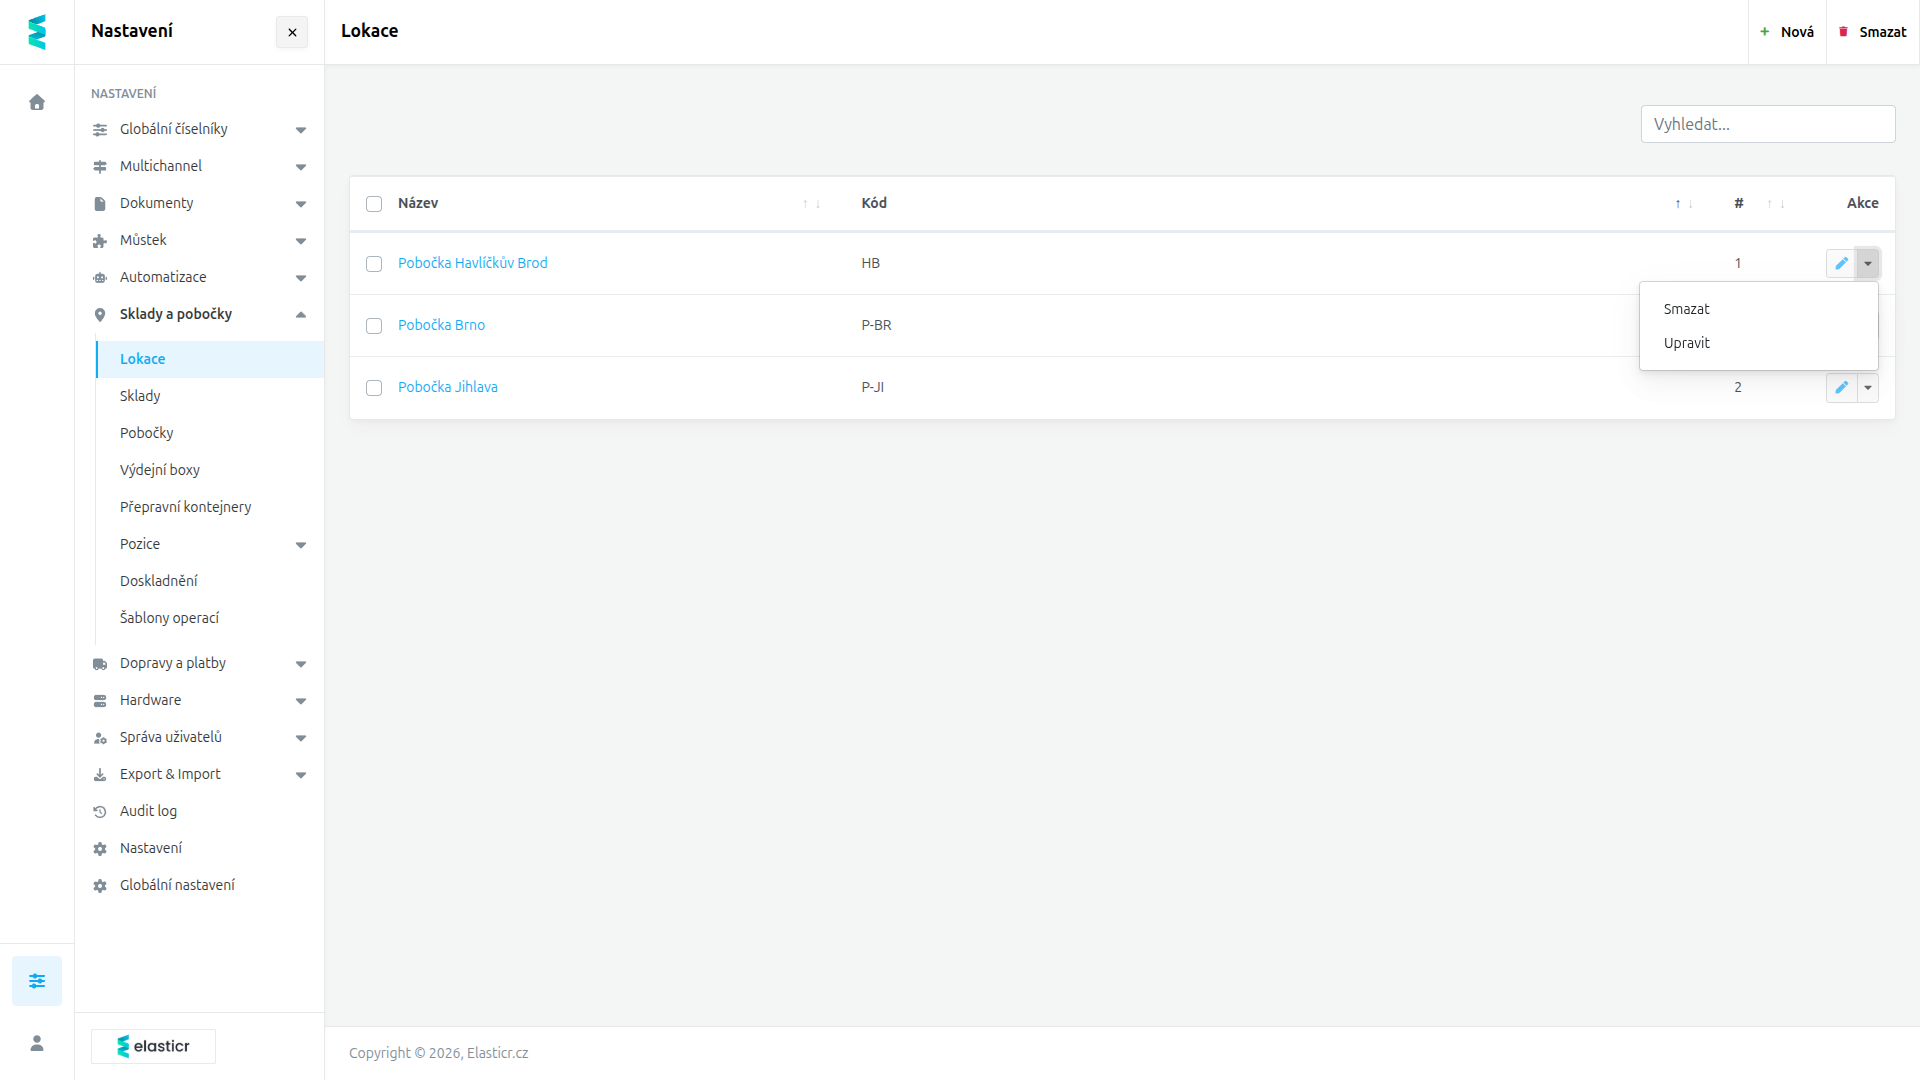
Task: Close Havlíčkův Brod row actions dropdown caret
Action: (1867, 263)
